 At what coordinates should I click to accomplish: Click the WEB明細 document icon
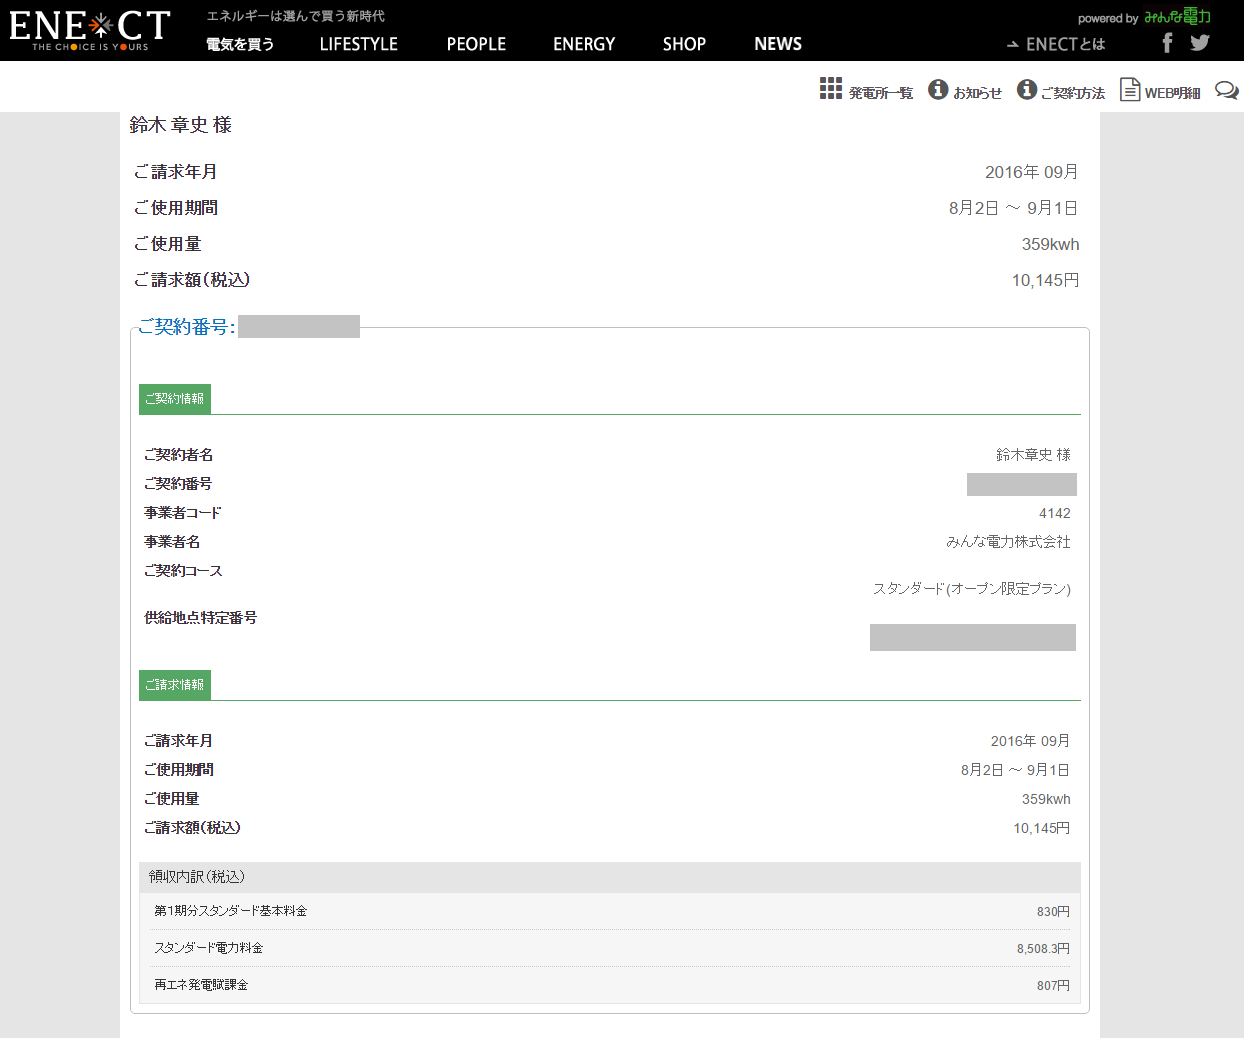pos(1130,89)
